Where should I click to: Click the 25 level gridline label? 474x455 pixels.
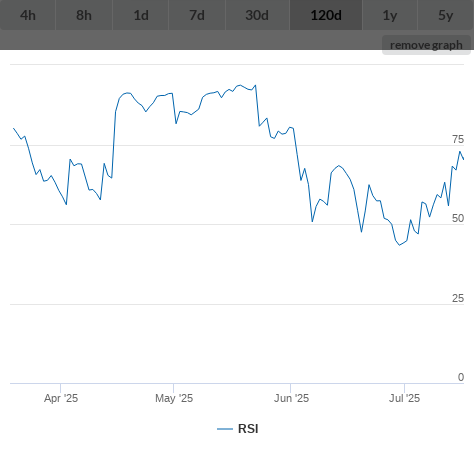click(458, 298)
